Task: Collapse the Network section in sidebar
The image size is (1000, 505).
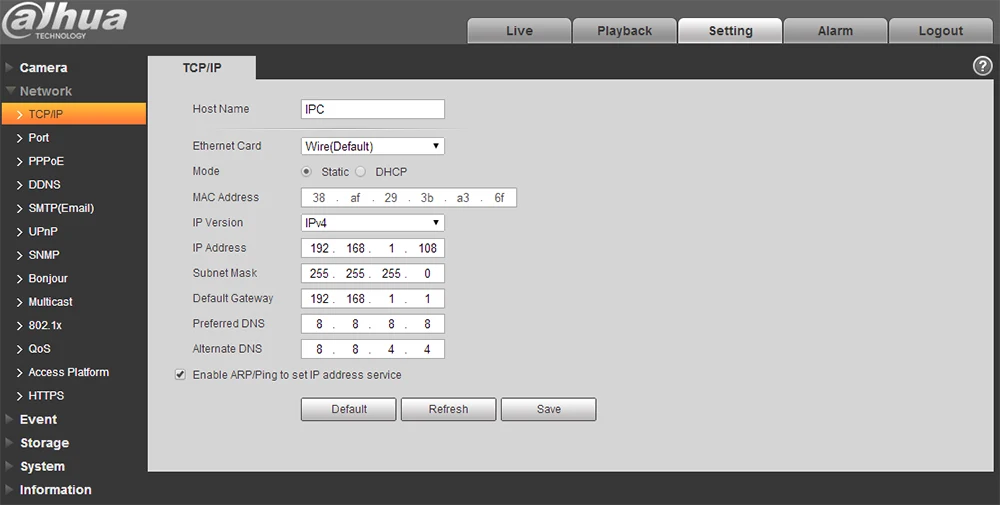Action: (45, 91)
